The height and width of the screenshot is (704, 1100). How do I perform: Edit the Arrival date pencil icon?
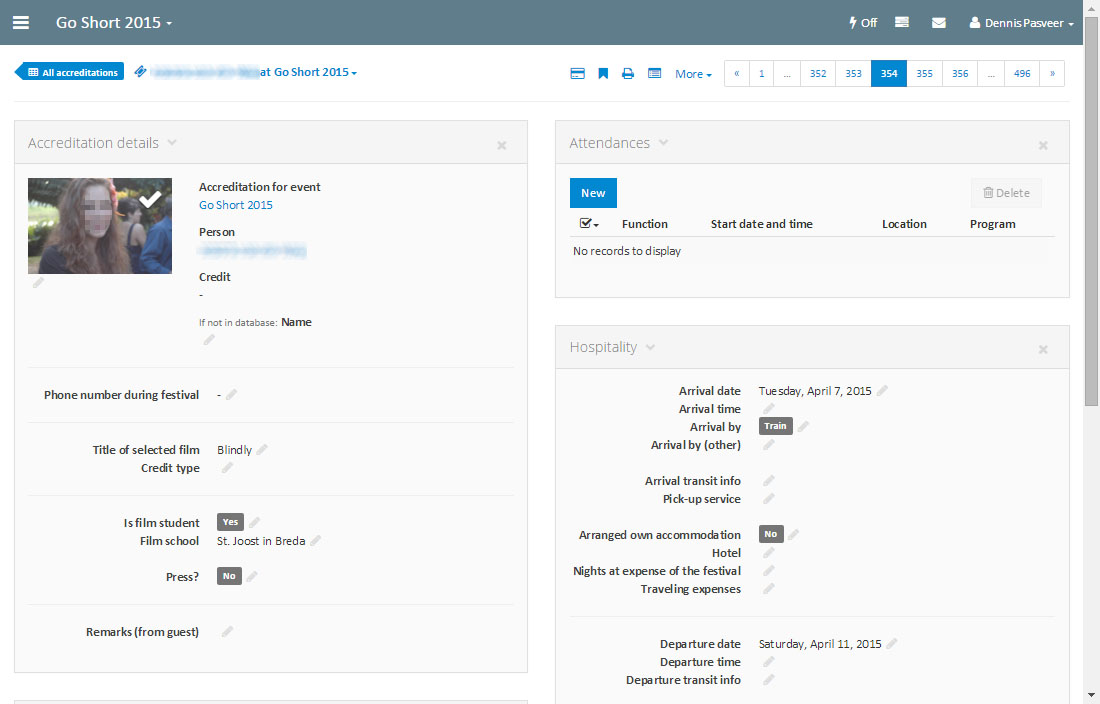[882, 391]
